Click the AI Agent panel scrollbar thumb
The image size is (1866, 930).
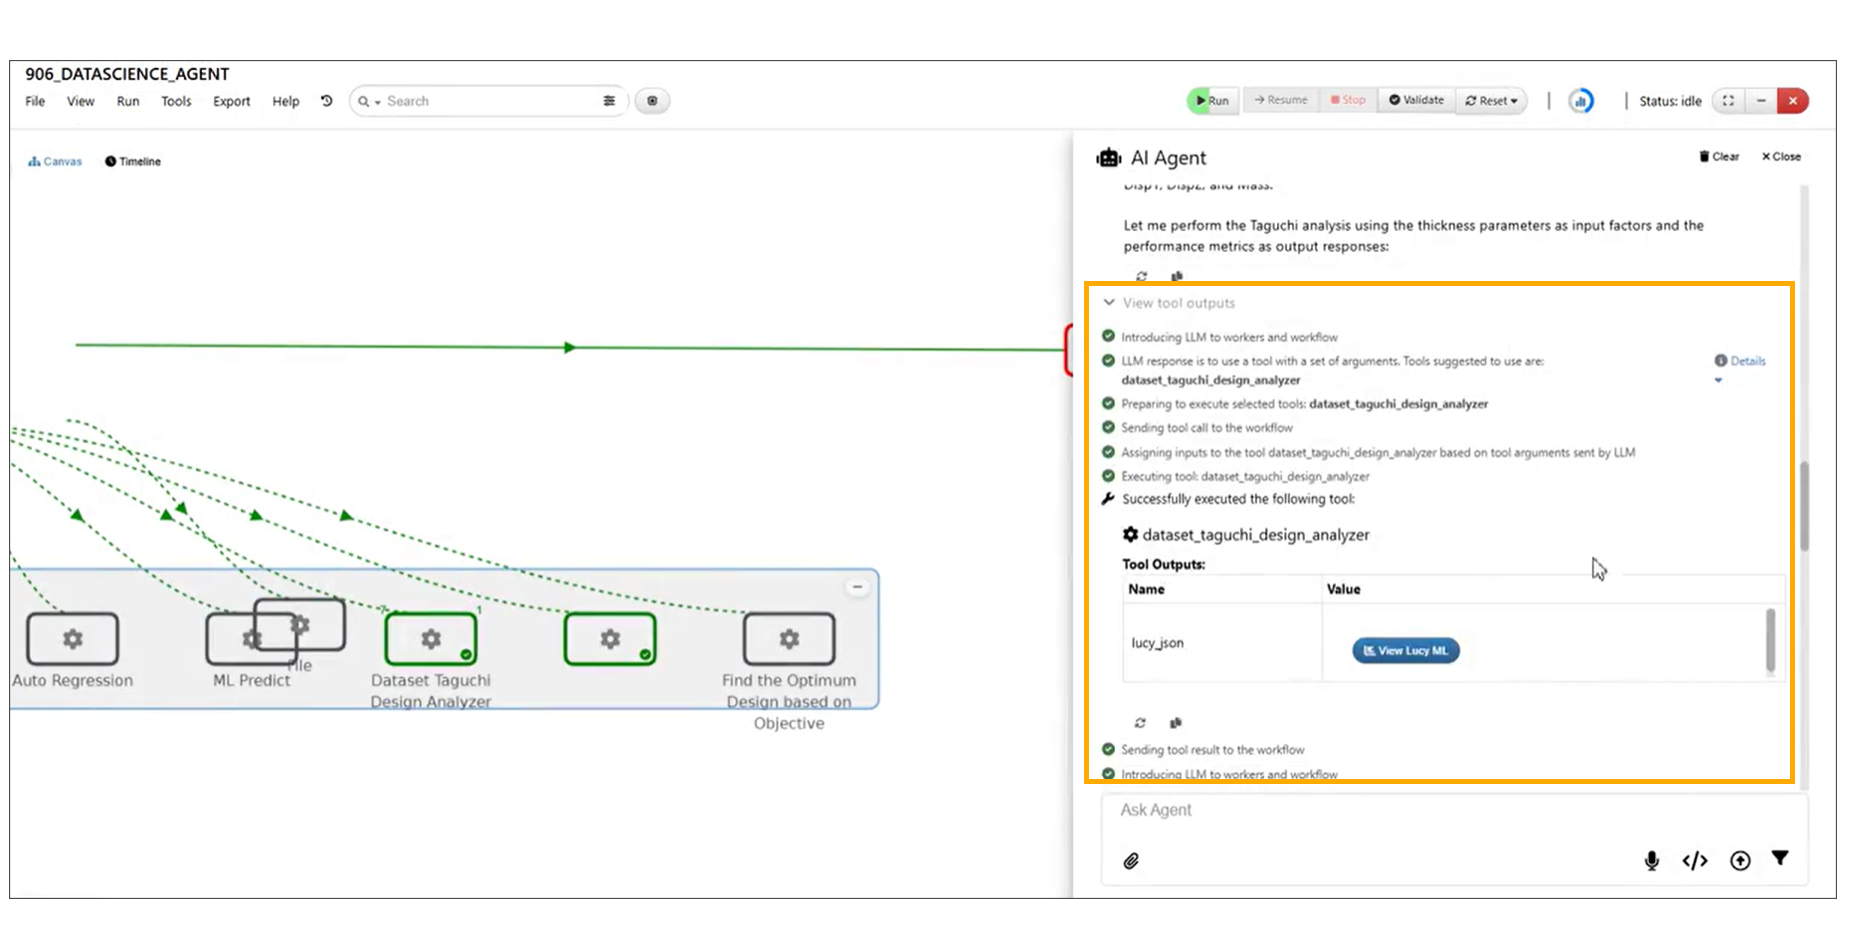pos(1804,506)
